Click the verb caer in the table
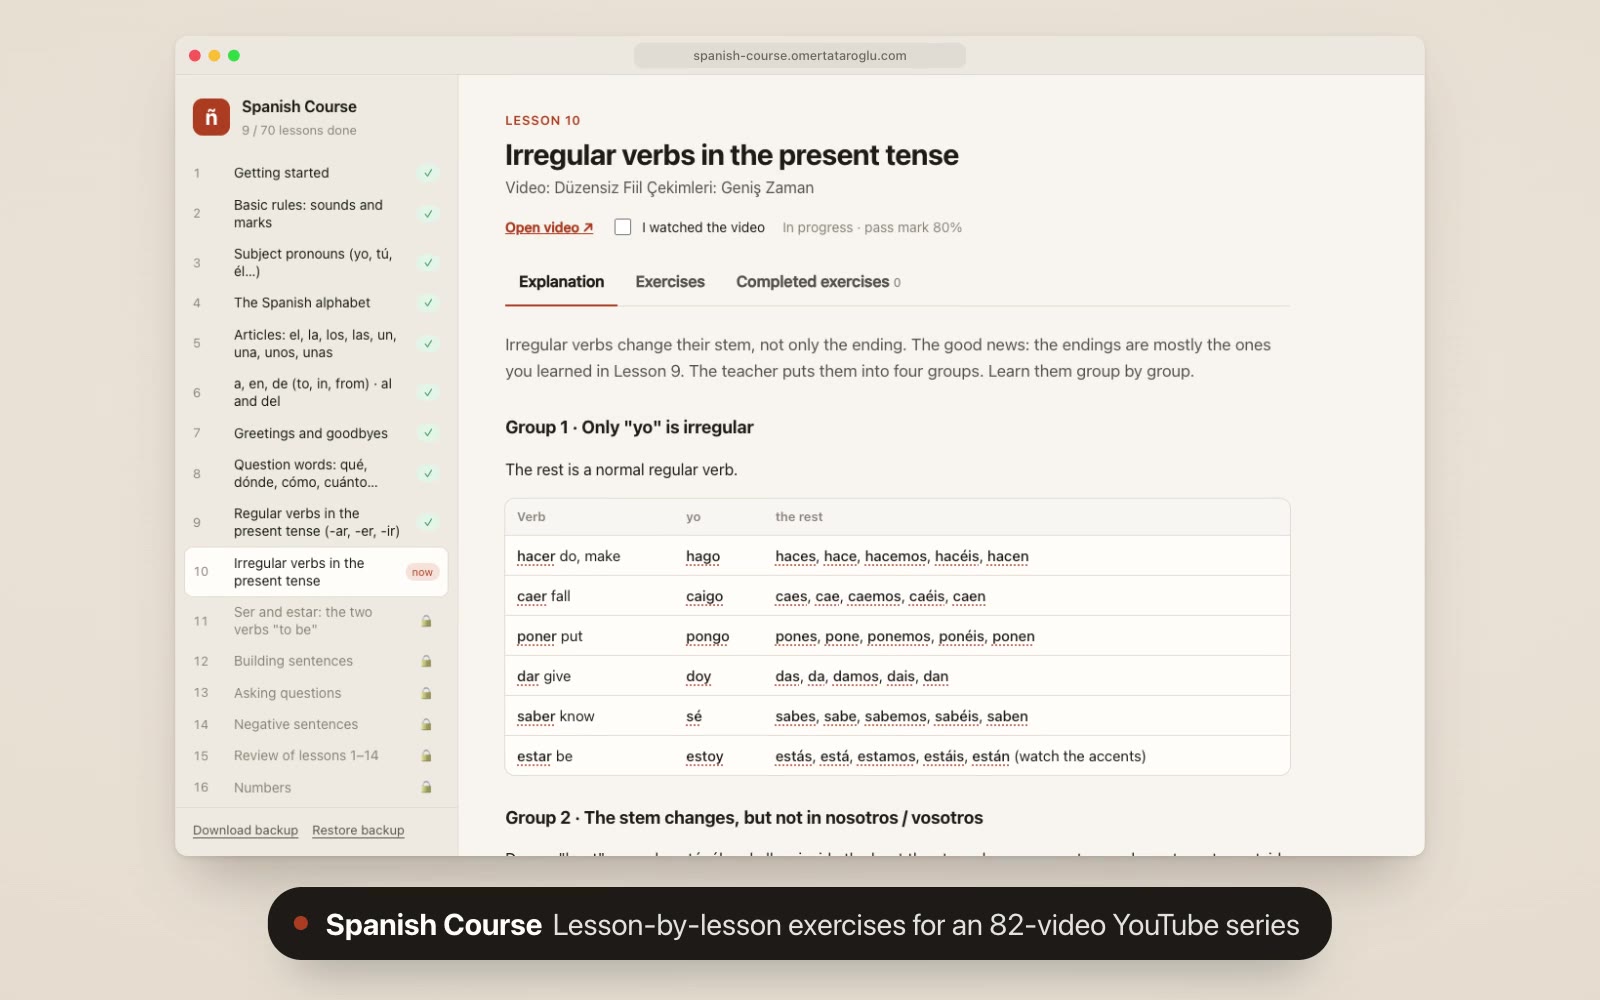Viewport: 1600px width, 1000px height. [532, 597]
